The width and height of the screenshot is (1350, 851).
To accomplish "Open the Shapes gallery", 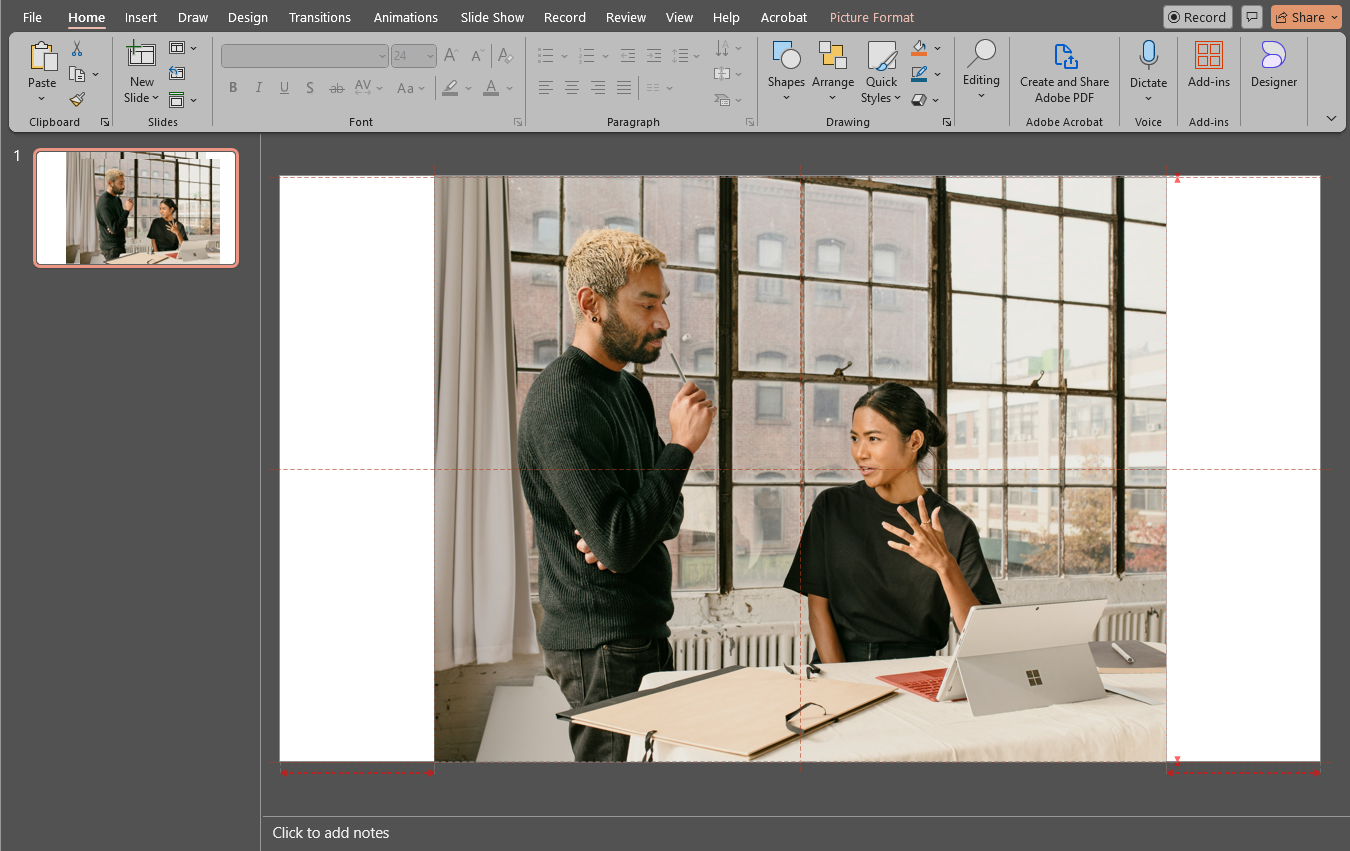I will pyautogui.click(x=786, y=71).
